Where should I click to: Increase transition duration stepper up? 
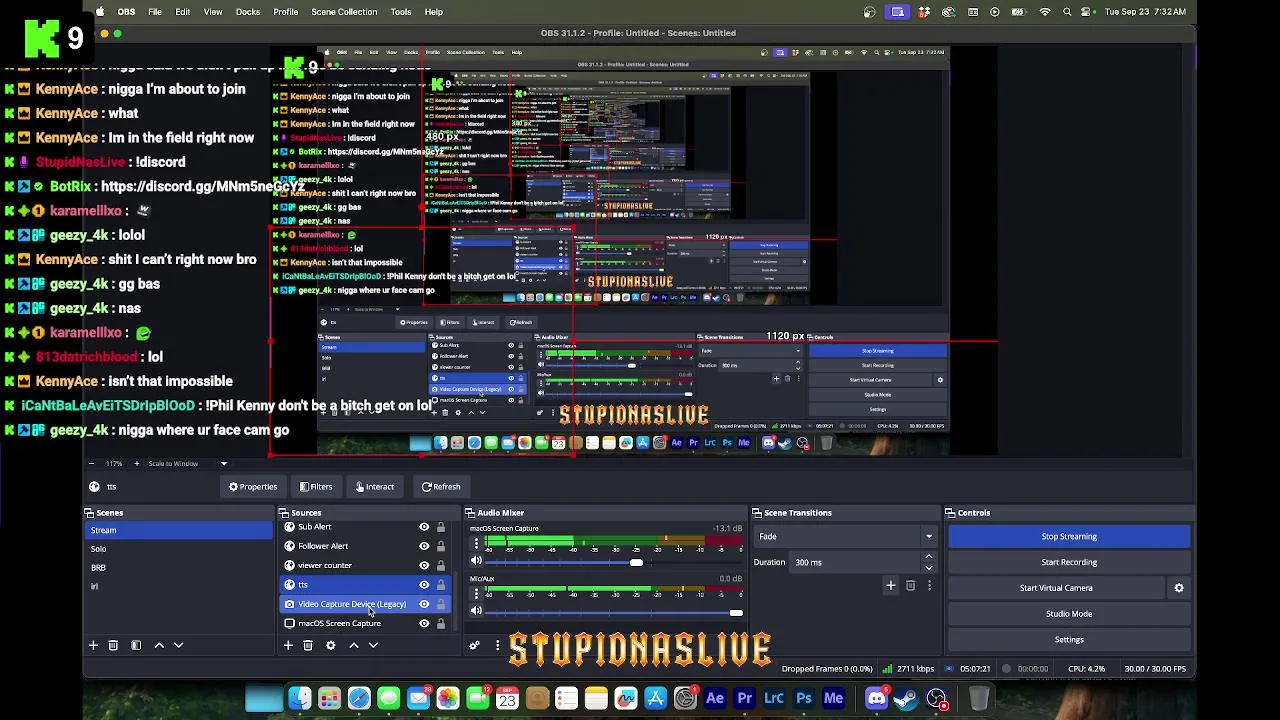click(929, 557)
